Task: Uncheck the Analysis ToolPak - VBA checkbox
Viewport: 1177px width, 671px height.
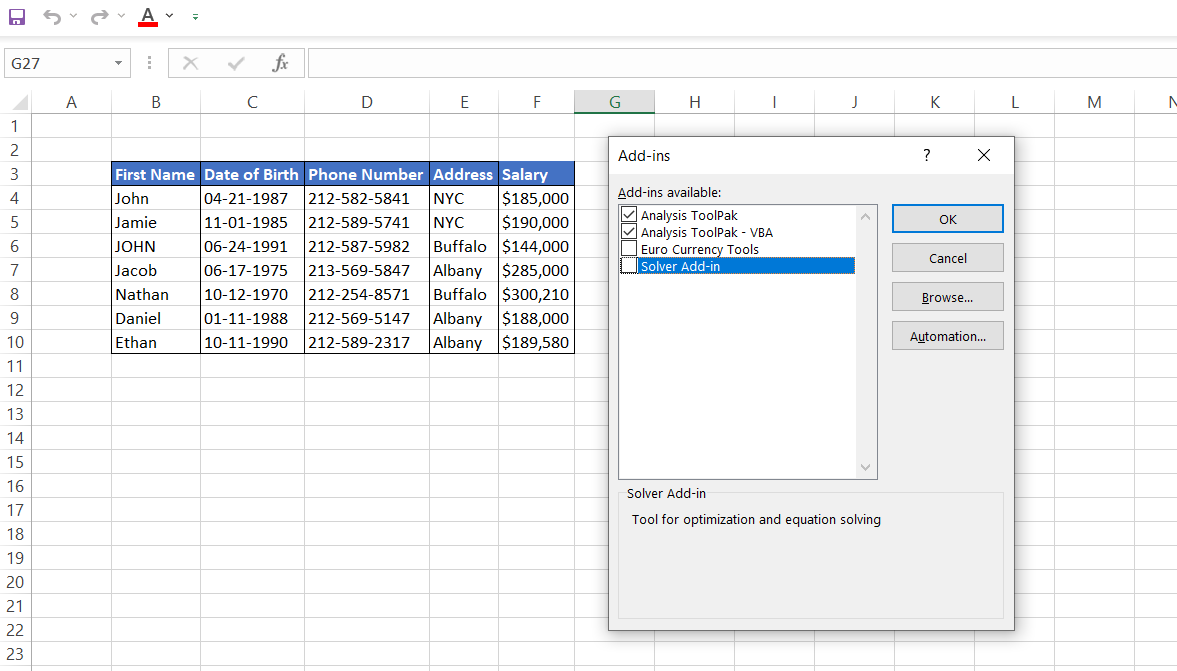Action: tap(629, 232)
